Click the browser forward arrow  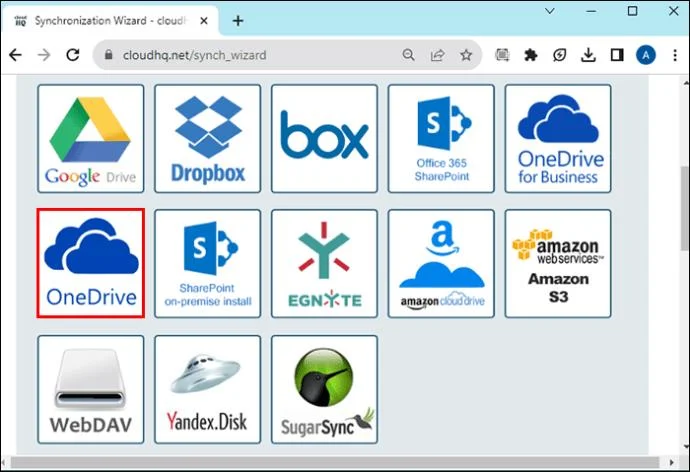tap(44, 55)
